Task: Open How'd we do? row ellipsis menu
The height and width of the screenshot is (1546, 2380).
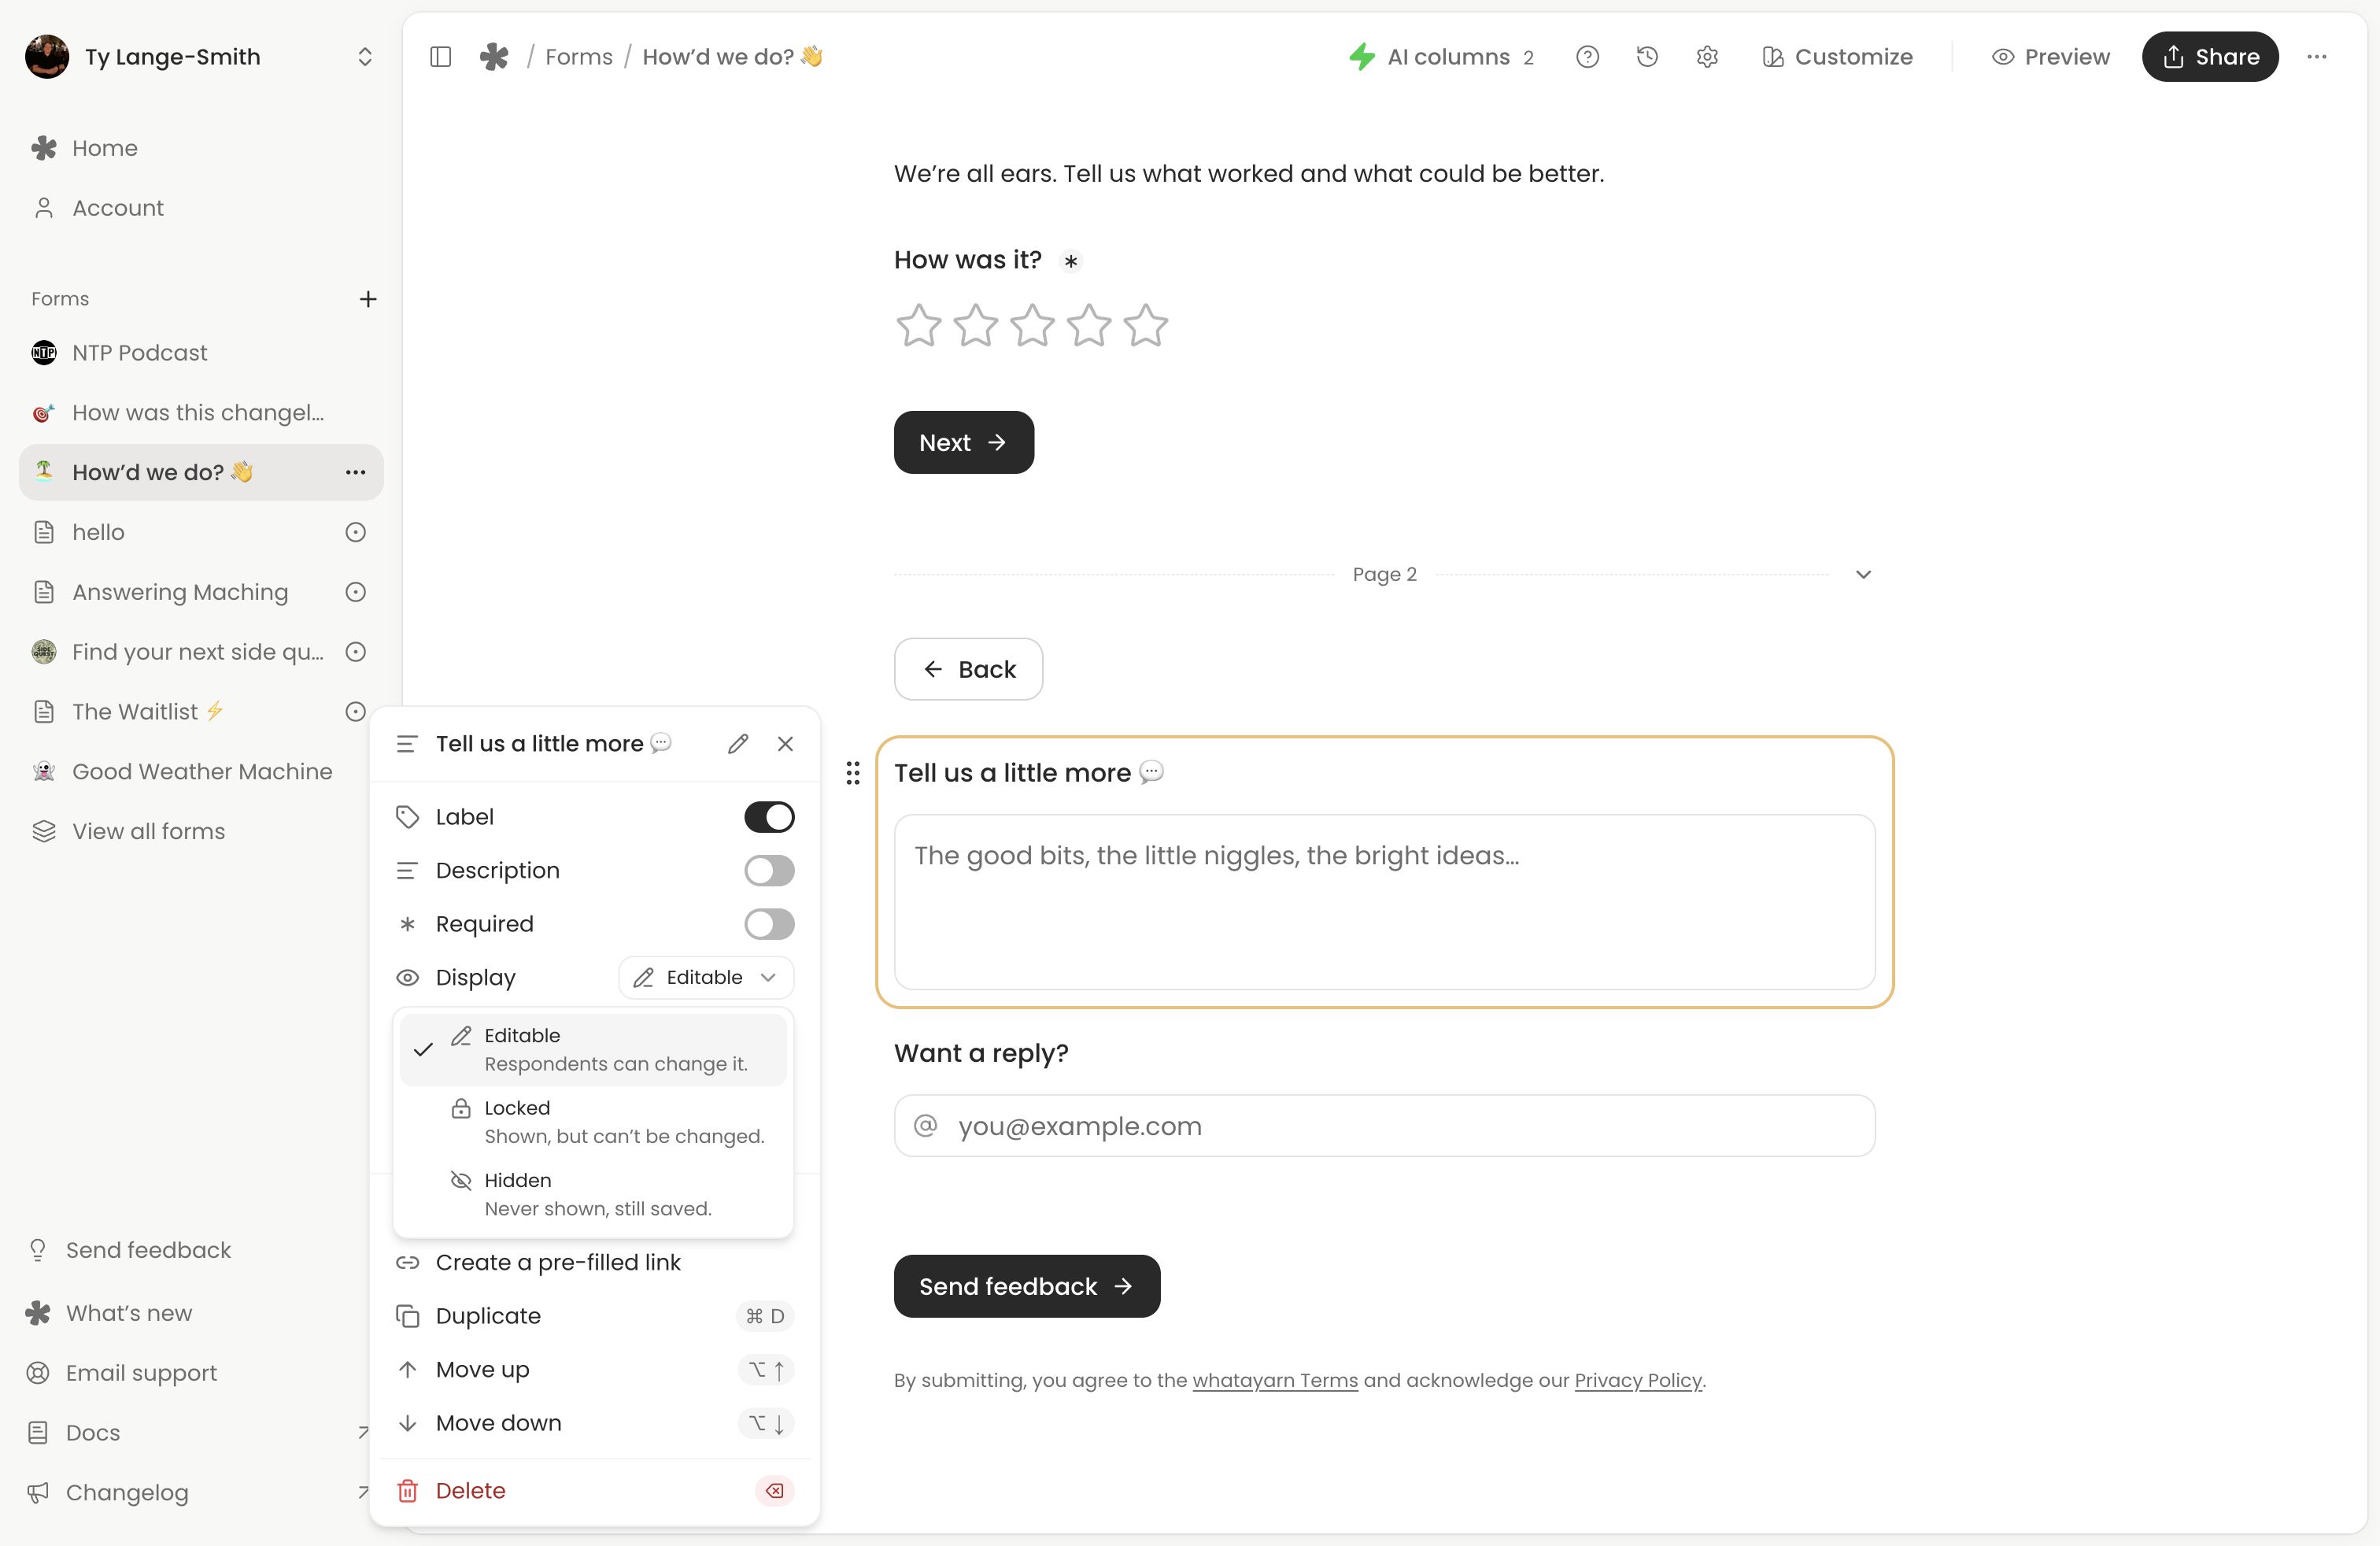Action: pos(355,472)
